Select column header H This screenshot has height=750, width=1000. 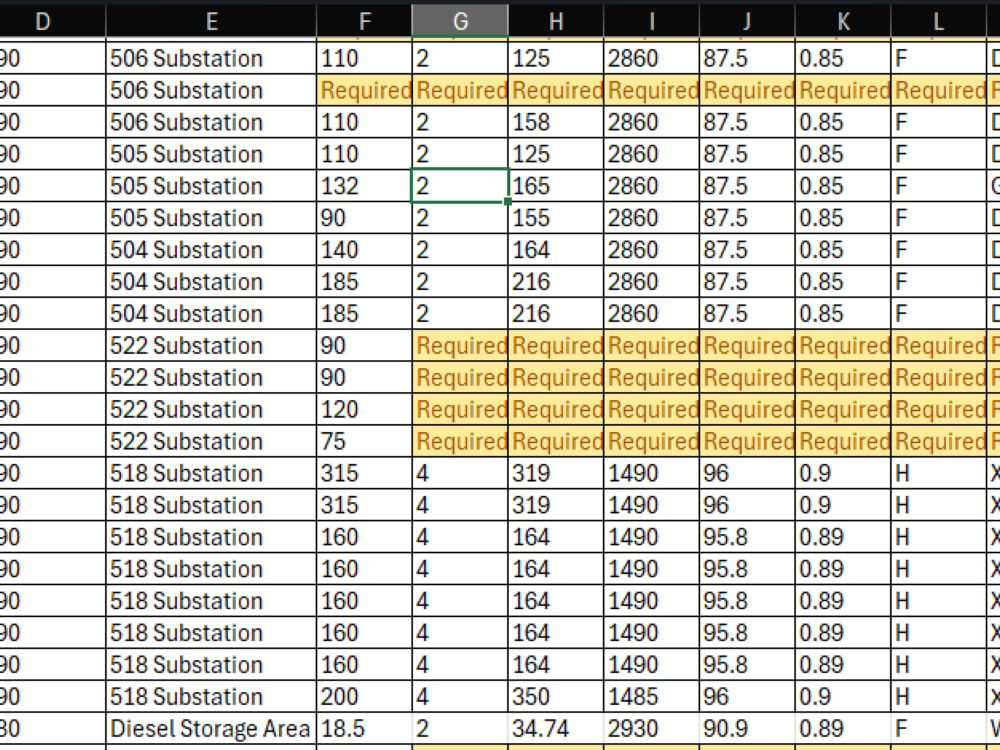pos(556,22)
